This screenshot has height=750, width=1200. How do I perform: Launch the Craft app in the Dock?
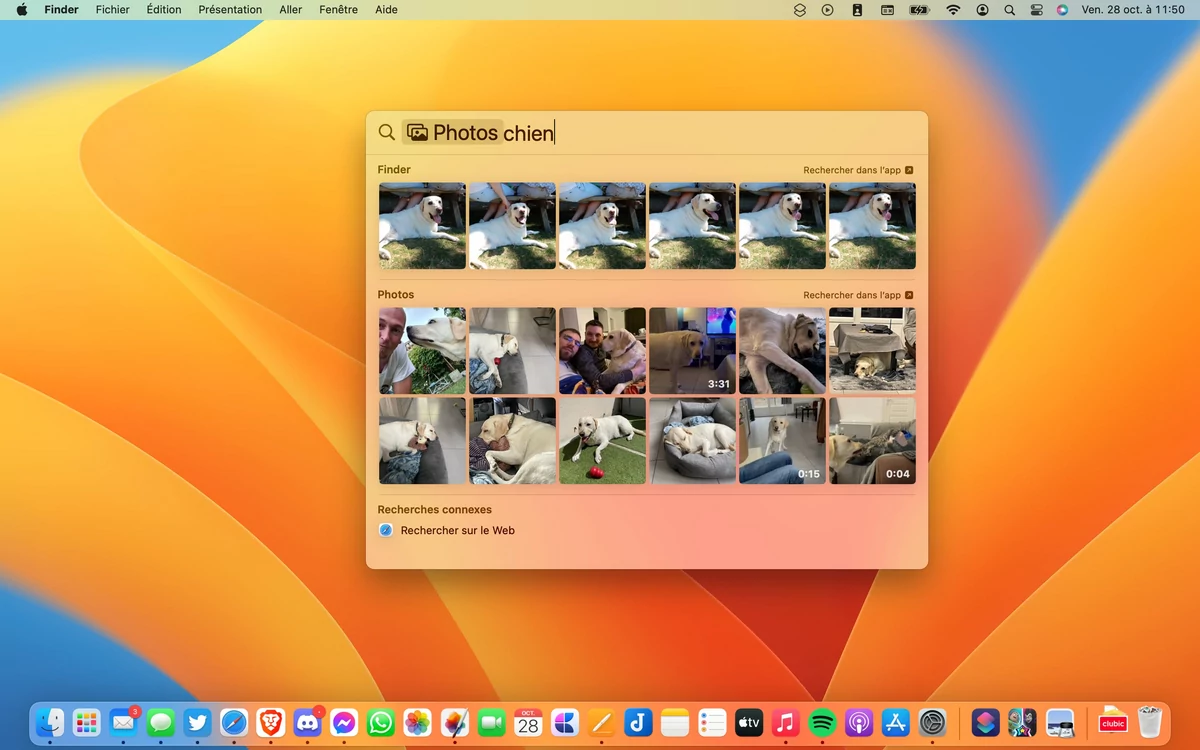(565, 722)
